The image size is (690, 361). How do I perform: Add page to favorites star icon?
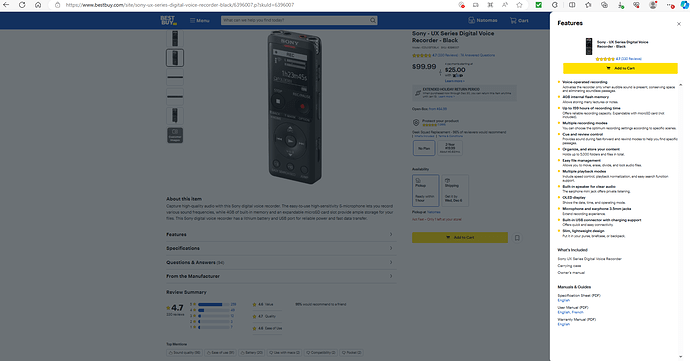pos(519,5)
